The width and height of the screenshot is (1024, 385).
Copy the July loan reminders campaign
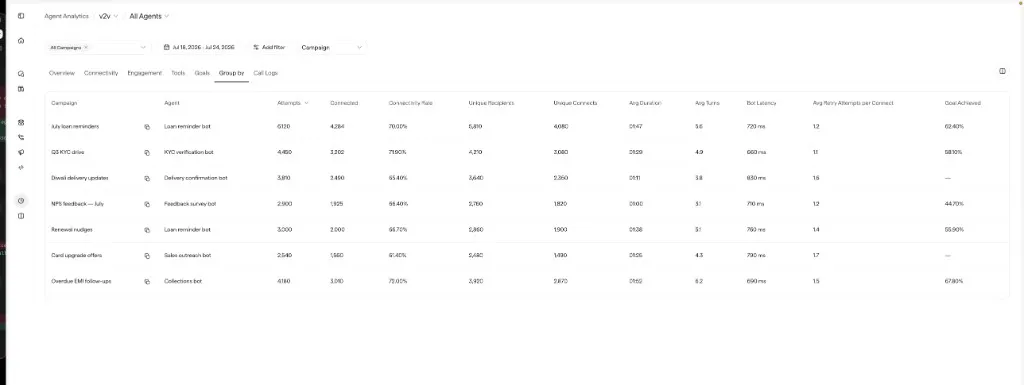pos(147,127)
